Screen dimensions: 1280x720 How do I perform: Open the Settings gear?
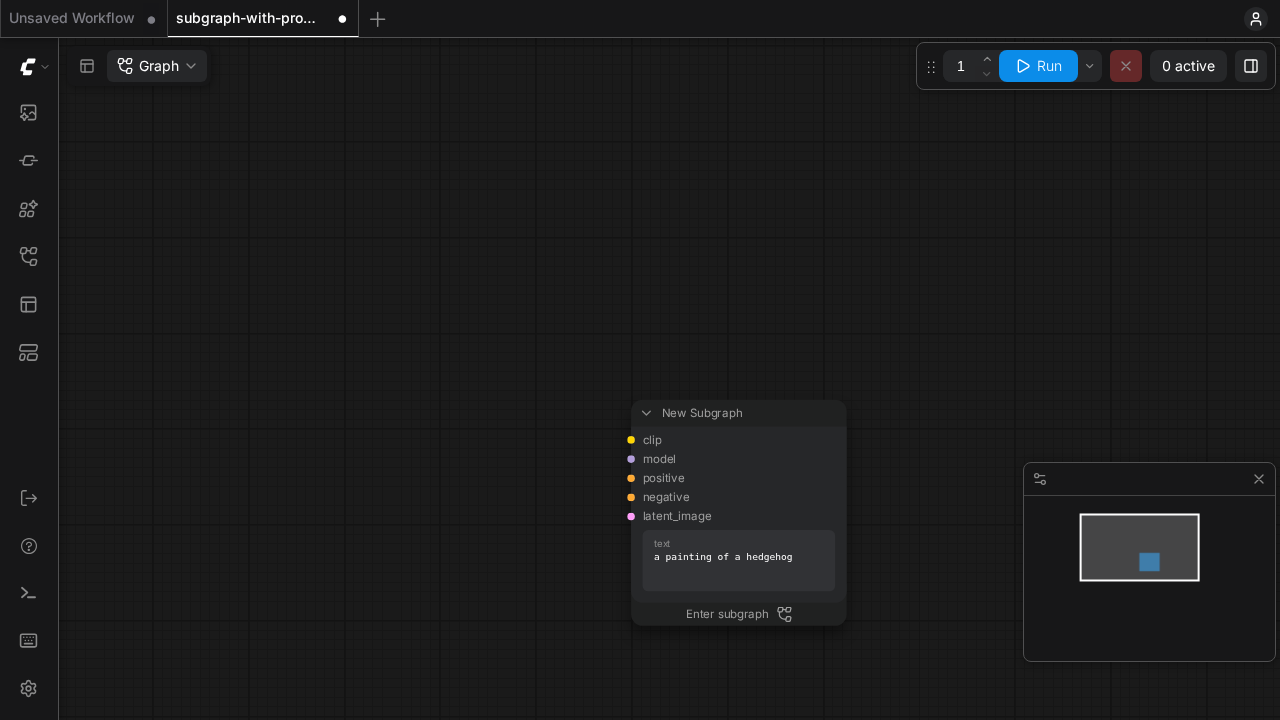point(29,689)
